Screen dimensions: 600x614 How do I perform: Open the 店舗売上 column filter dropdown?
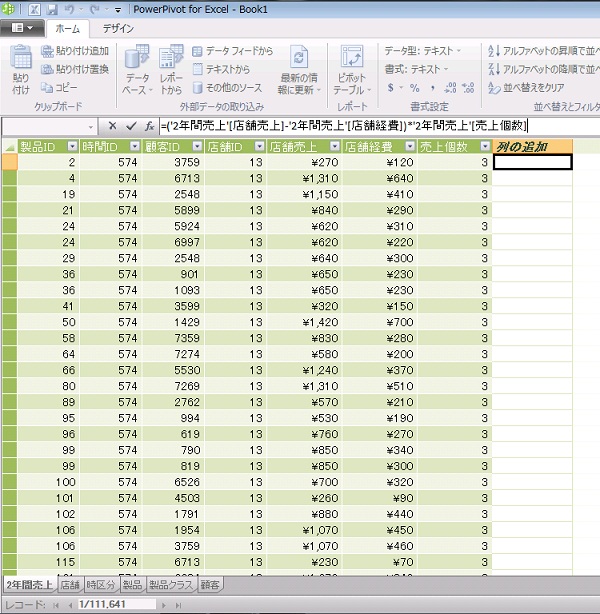point(334,147)
